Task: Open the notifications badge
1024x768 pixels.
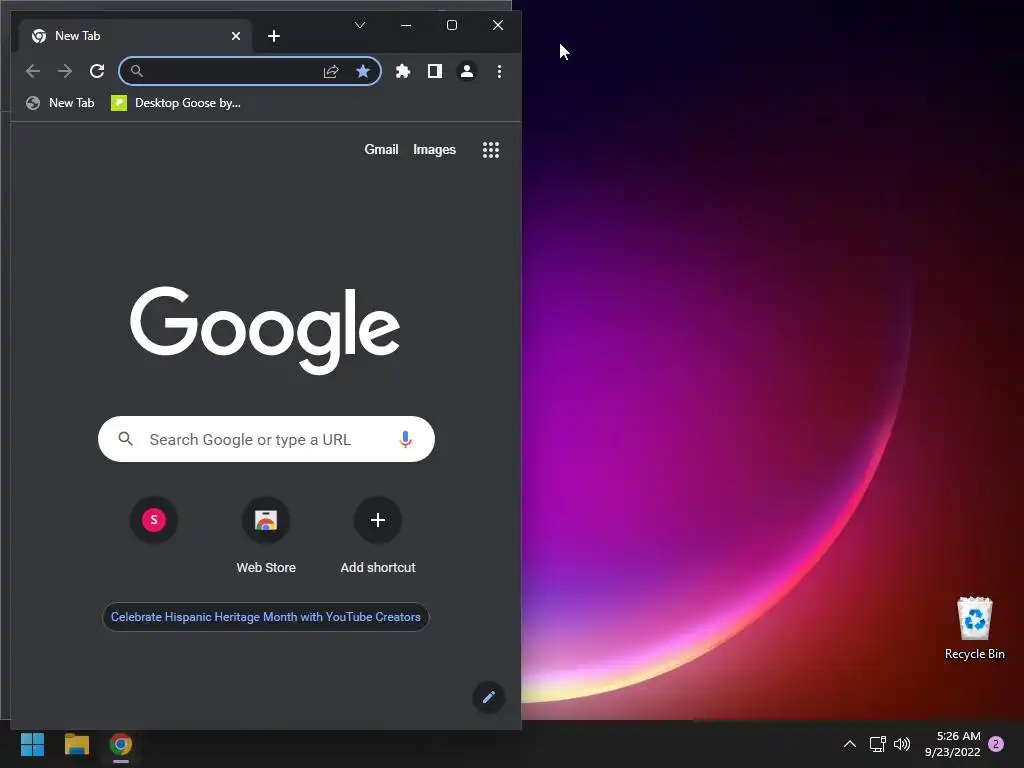Action: pos(996,744)
